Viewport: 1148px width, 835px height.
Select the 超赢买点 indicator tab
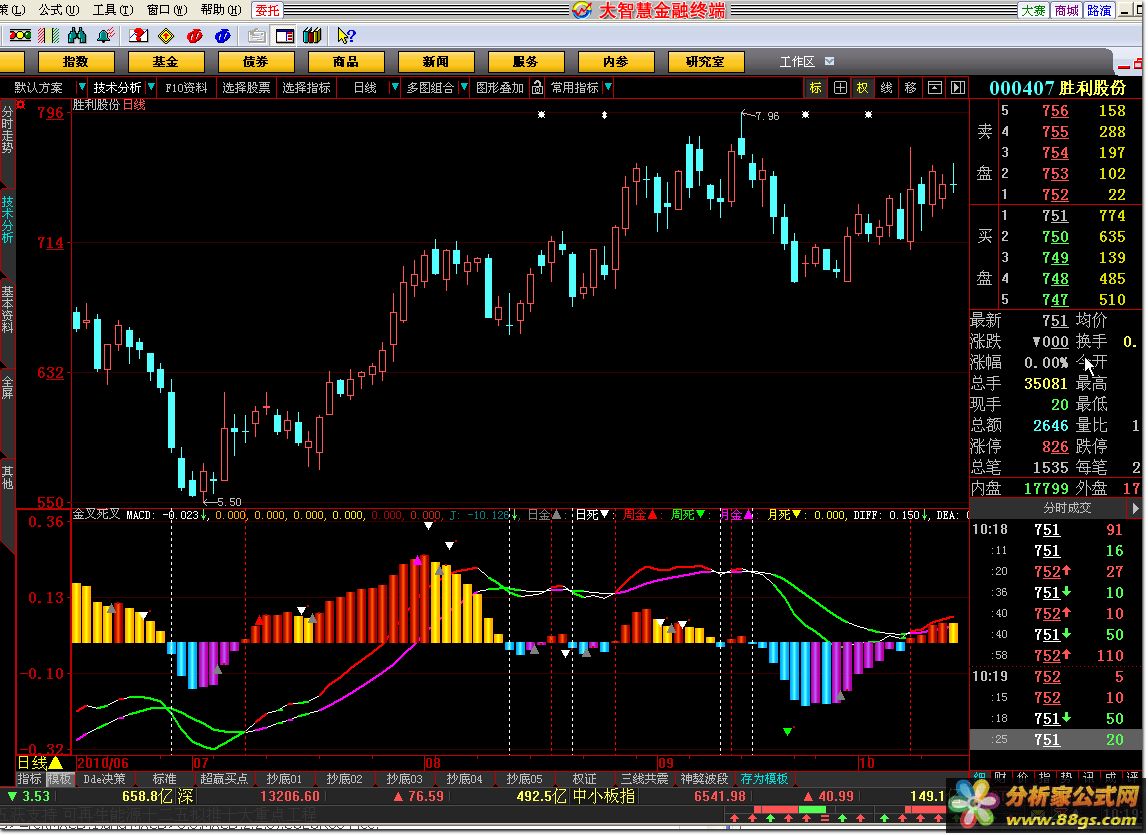click(x=223, y=779)
